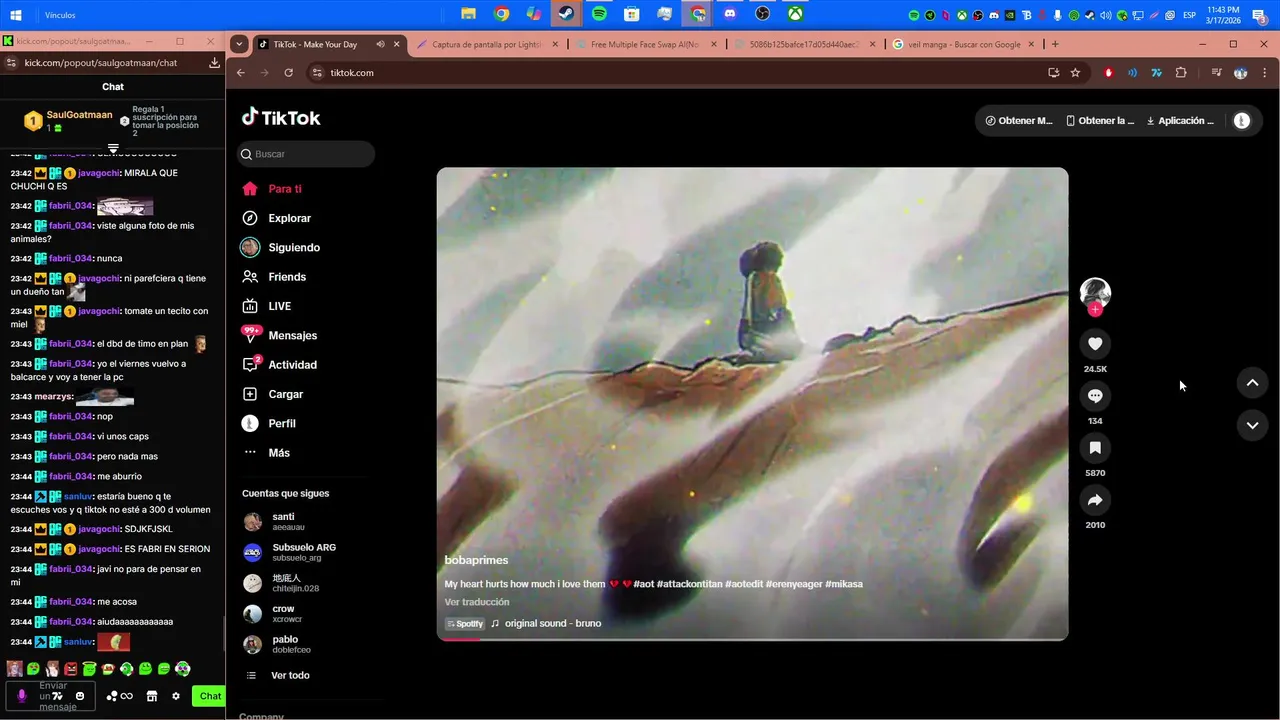This screenshot has height=720, width=1280.
Task: Open Siguiendo in TikTok sidebar
Action: click(281, 247)
